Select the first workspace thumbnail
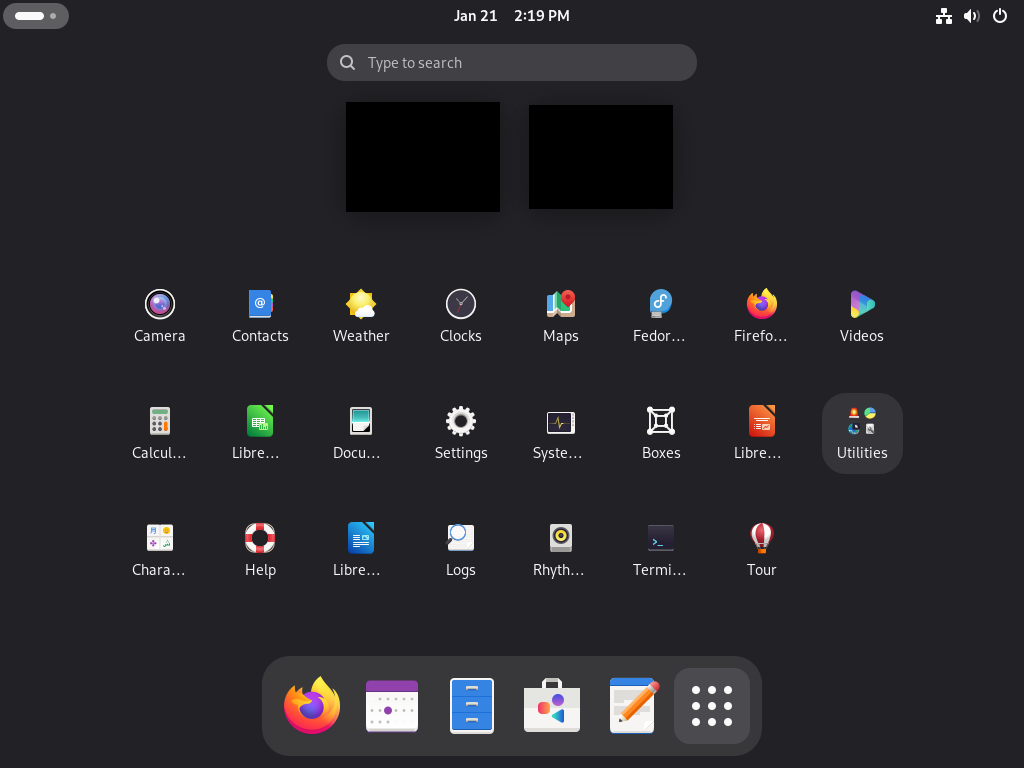This screenshot has height=768, width=1024. (423, 157)
